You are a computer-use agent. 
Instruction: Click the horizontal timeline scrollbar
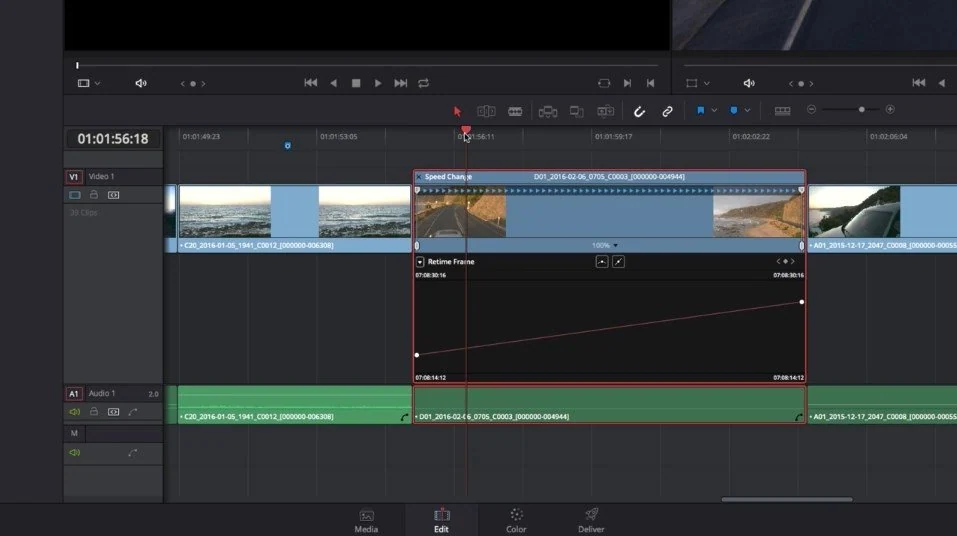click(x=787, y=499)
